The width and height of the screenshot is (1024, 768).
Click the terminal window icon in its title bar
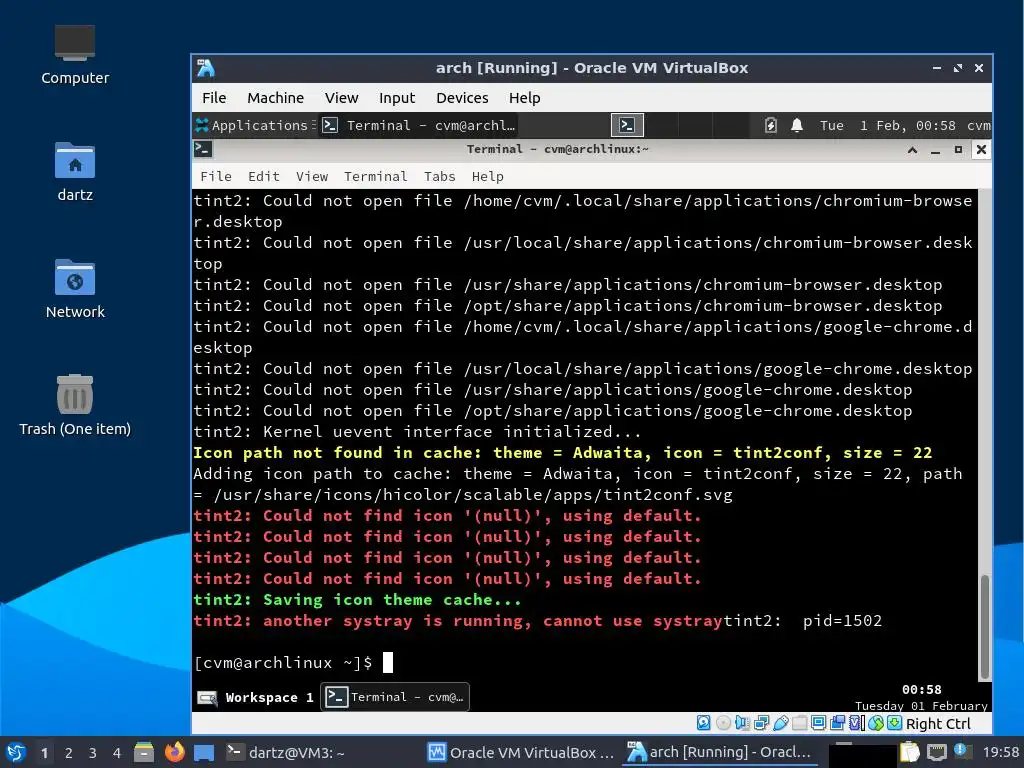[x=203, y=150]
